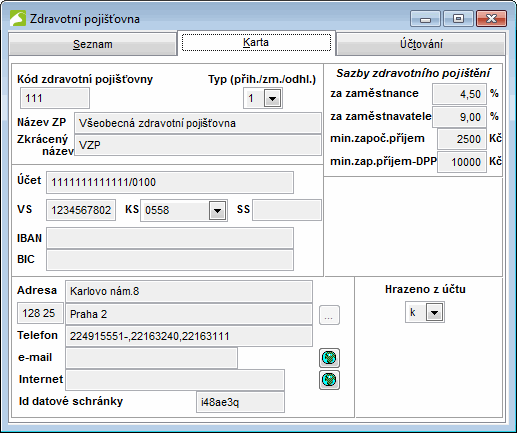Screen dimensions: 517x433
Task: Click the min.započ.příjem field 2500
Action: 462,139
